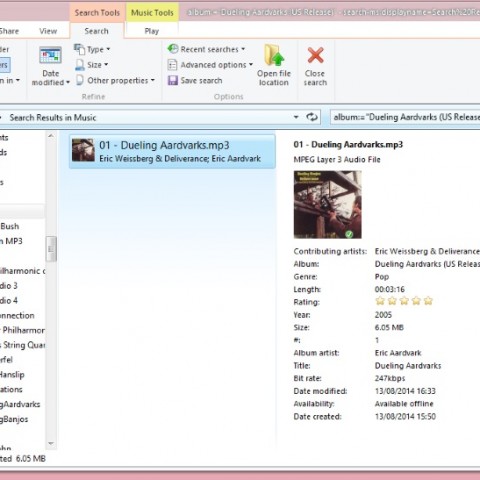
Task: Select the nnection item in navigation pane
Action: (17, 315)
